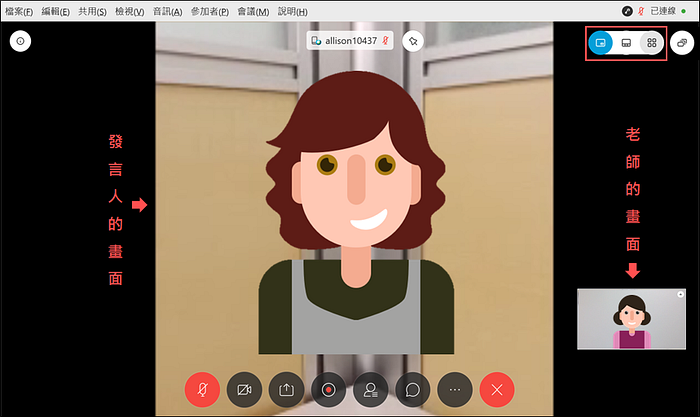Click the teacher's self-view thumbnail
Screen dimensions: 700x417
(631, 319)
